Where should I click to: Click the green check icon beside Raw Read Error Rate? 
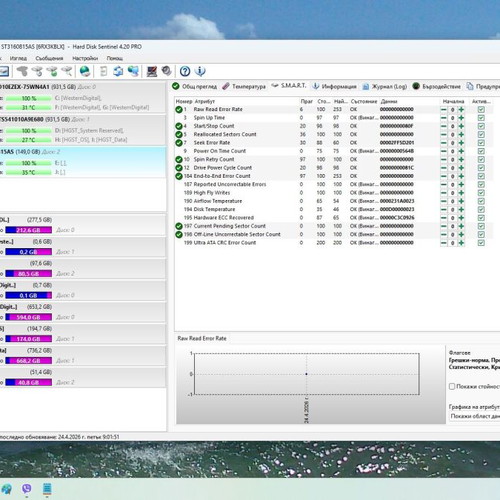179,109
